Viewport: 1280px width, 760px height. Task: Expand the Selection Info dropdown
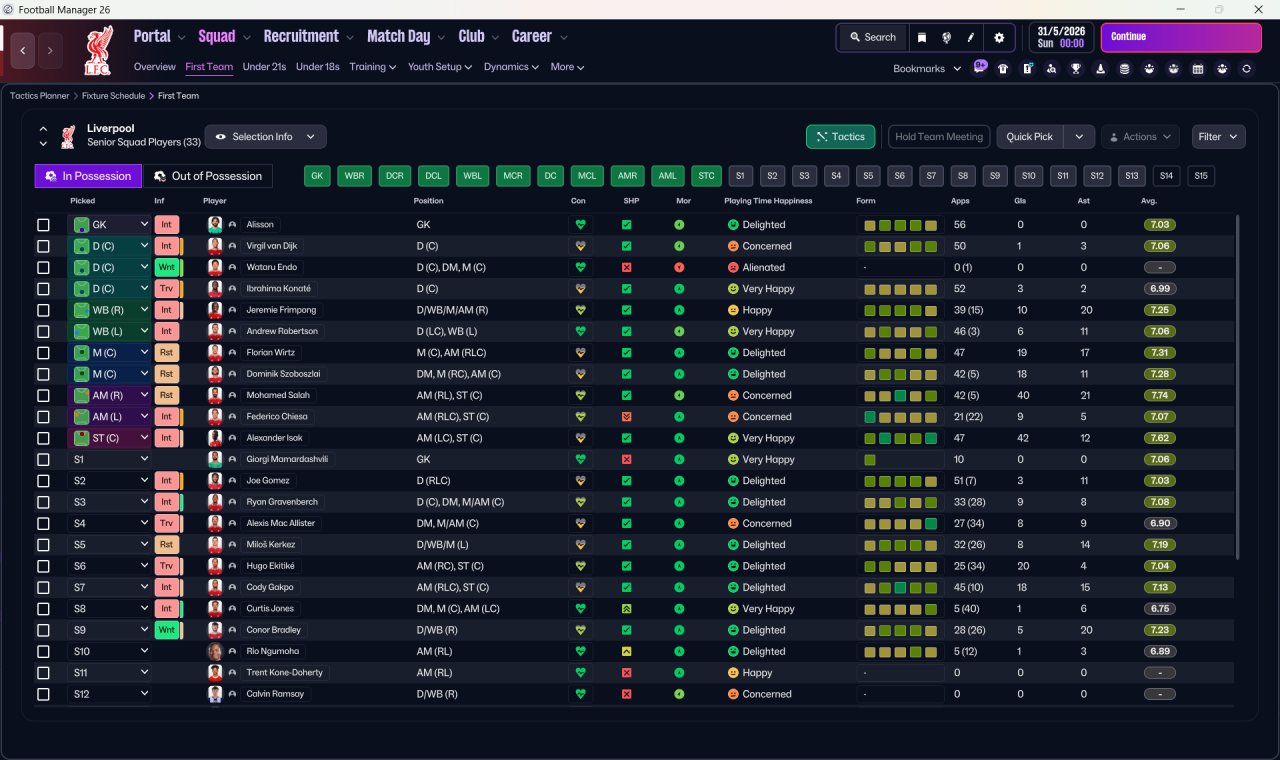click(x=265, y=137)
